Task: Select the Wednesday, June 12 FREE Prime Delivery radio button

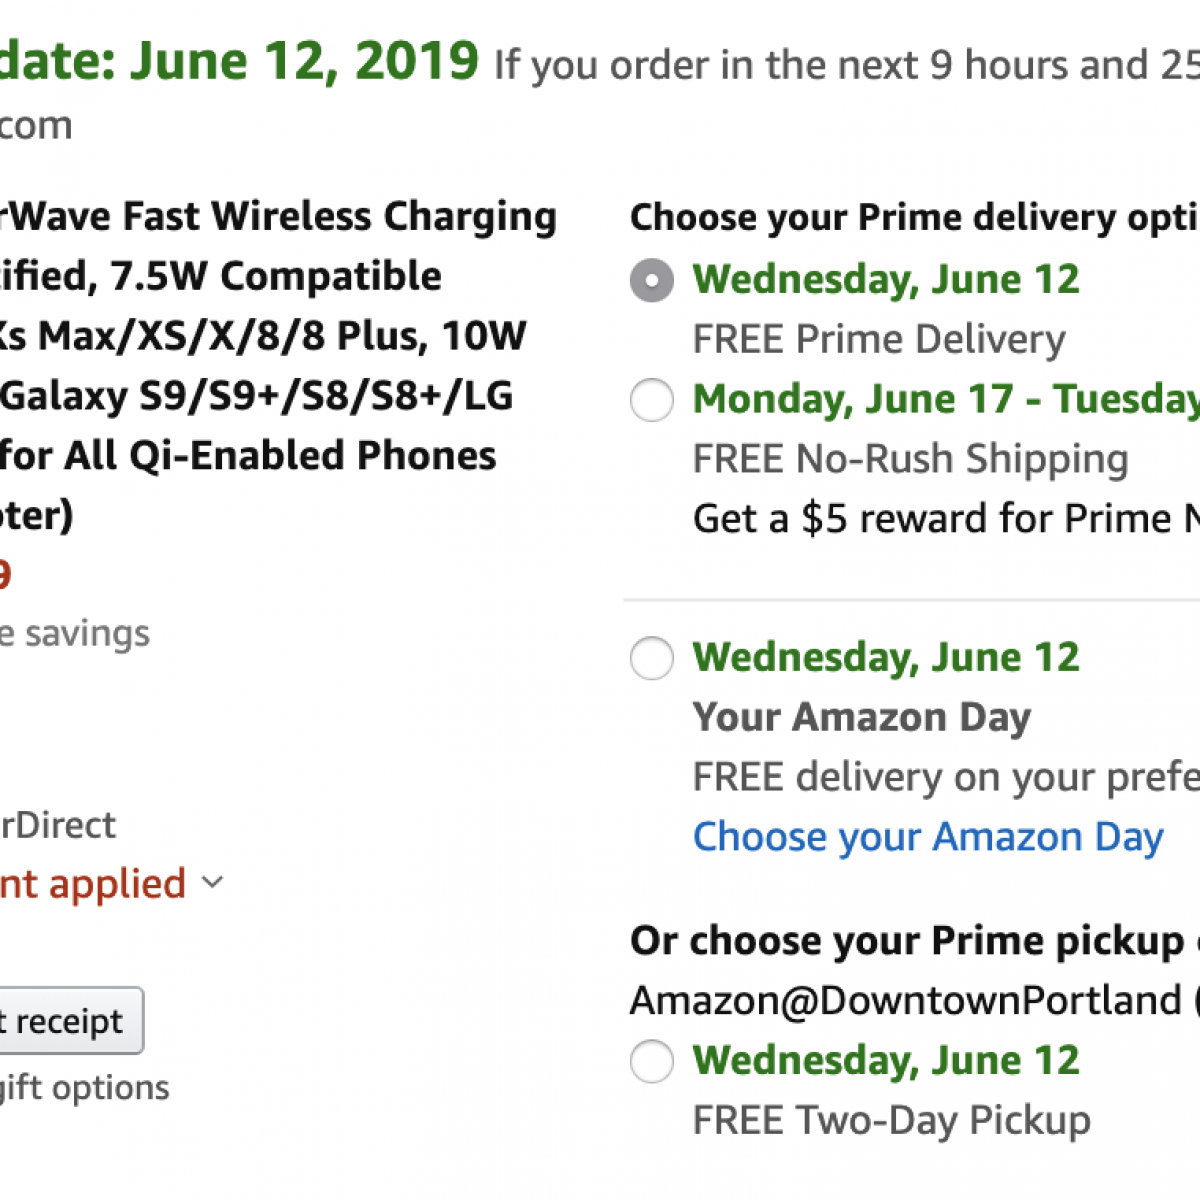Action: (x=651, y=280)
